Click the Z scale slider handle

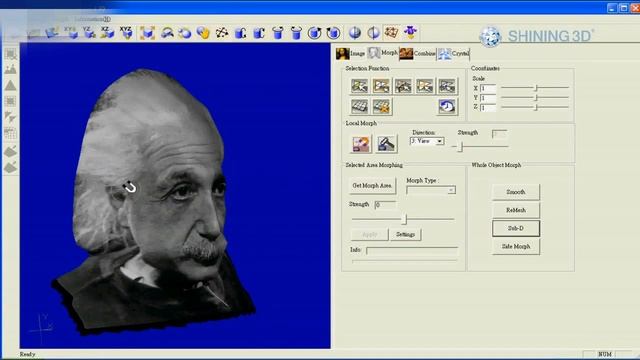point(536,107)
